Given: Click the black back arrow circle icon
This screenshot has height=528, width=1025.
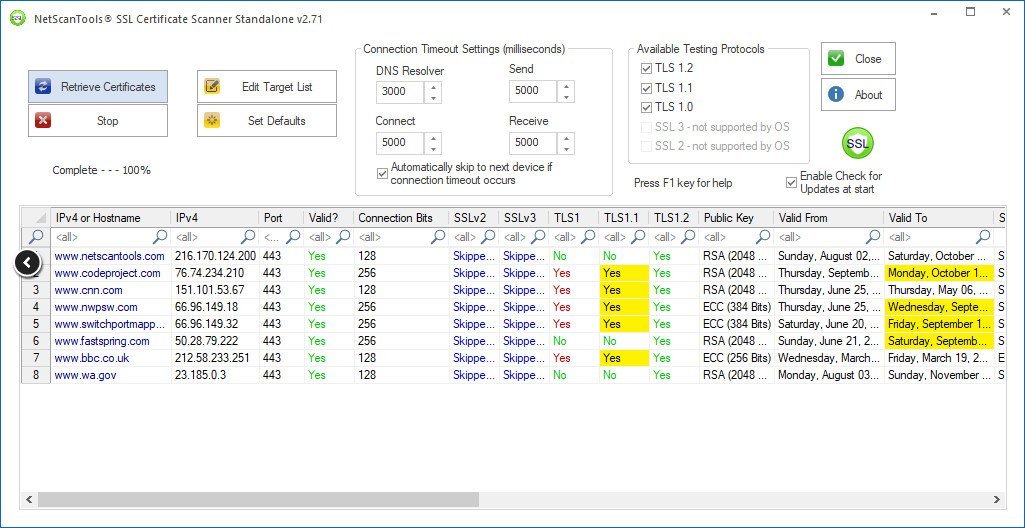Looking at the screenshot, I should (28, 263).
